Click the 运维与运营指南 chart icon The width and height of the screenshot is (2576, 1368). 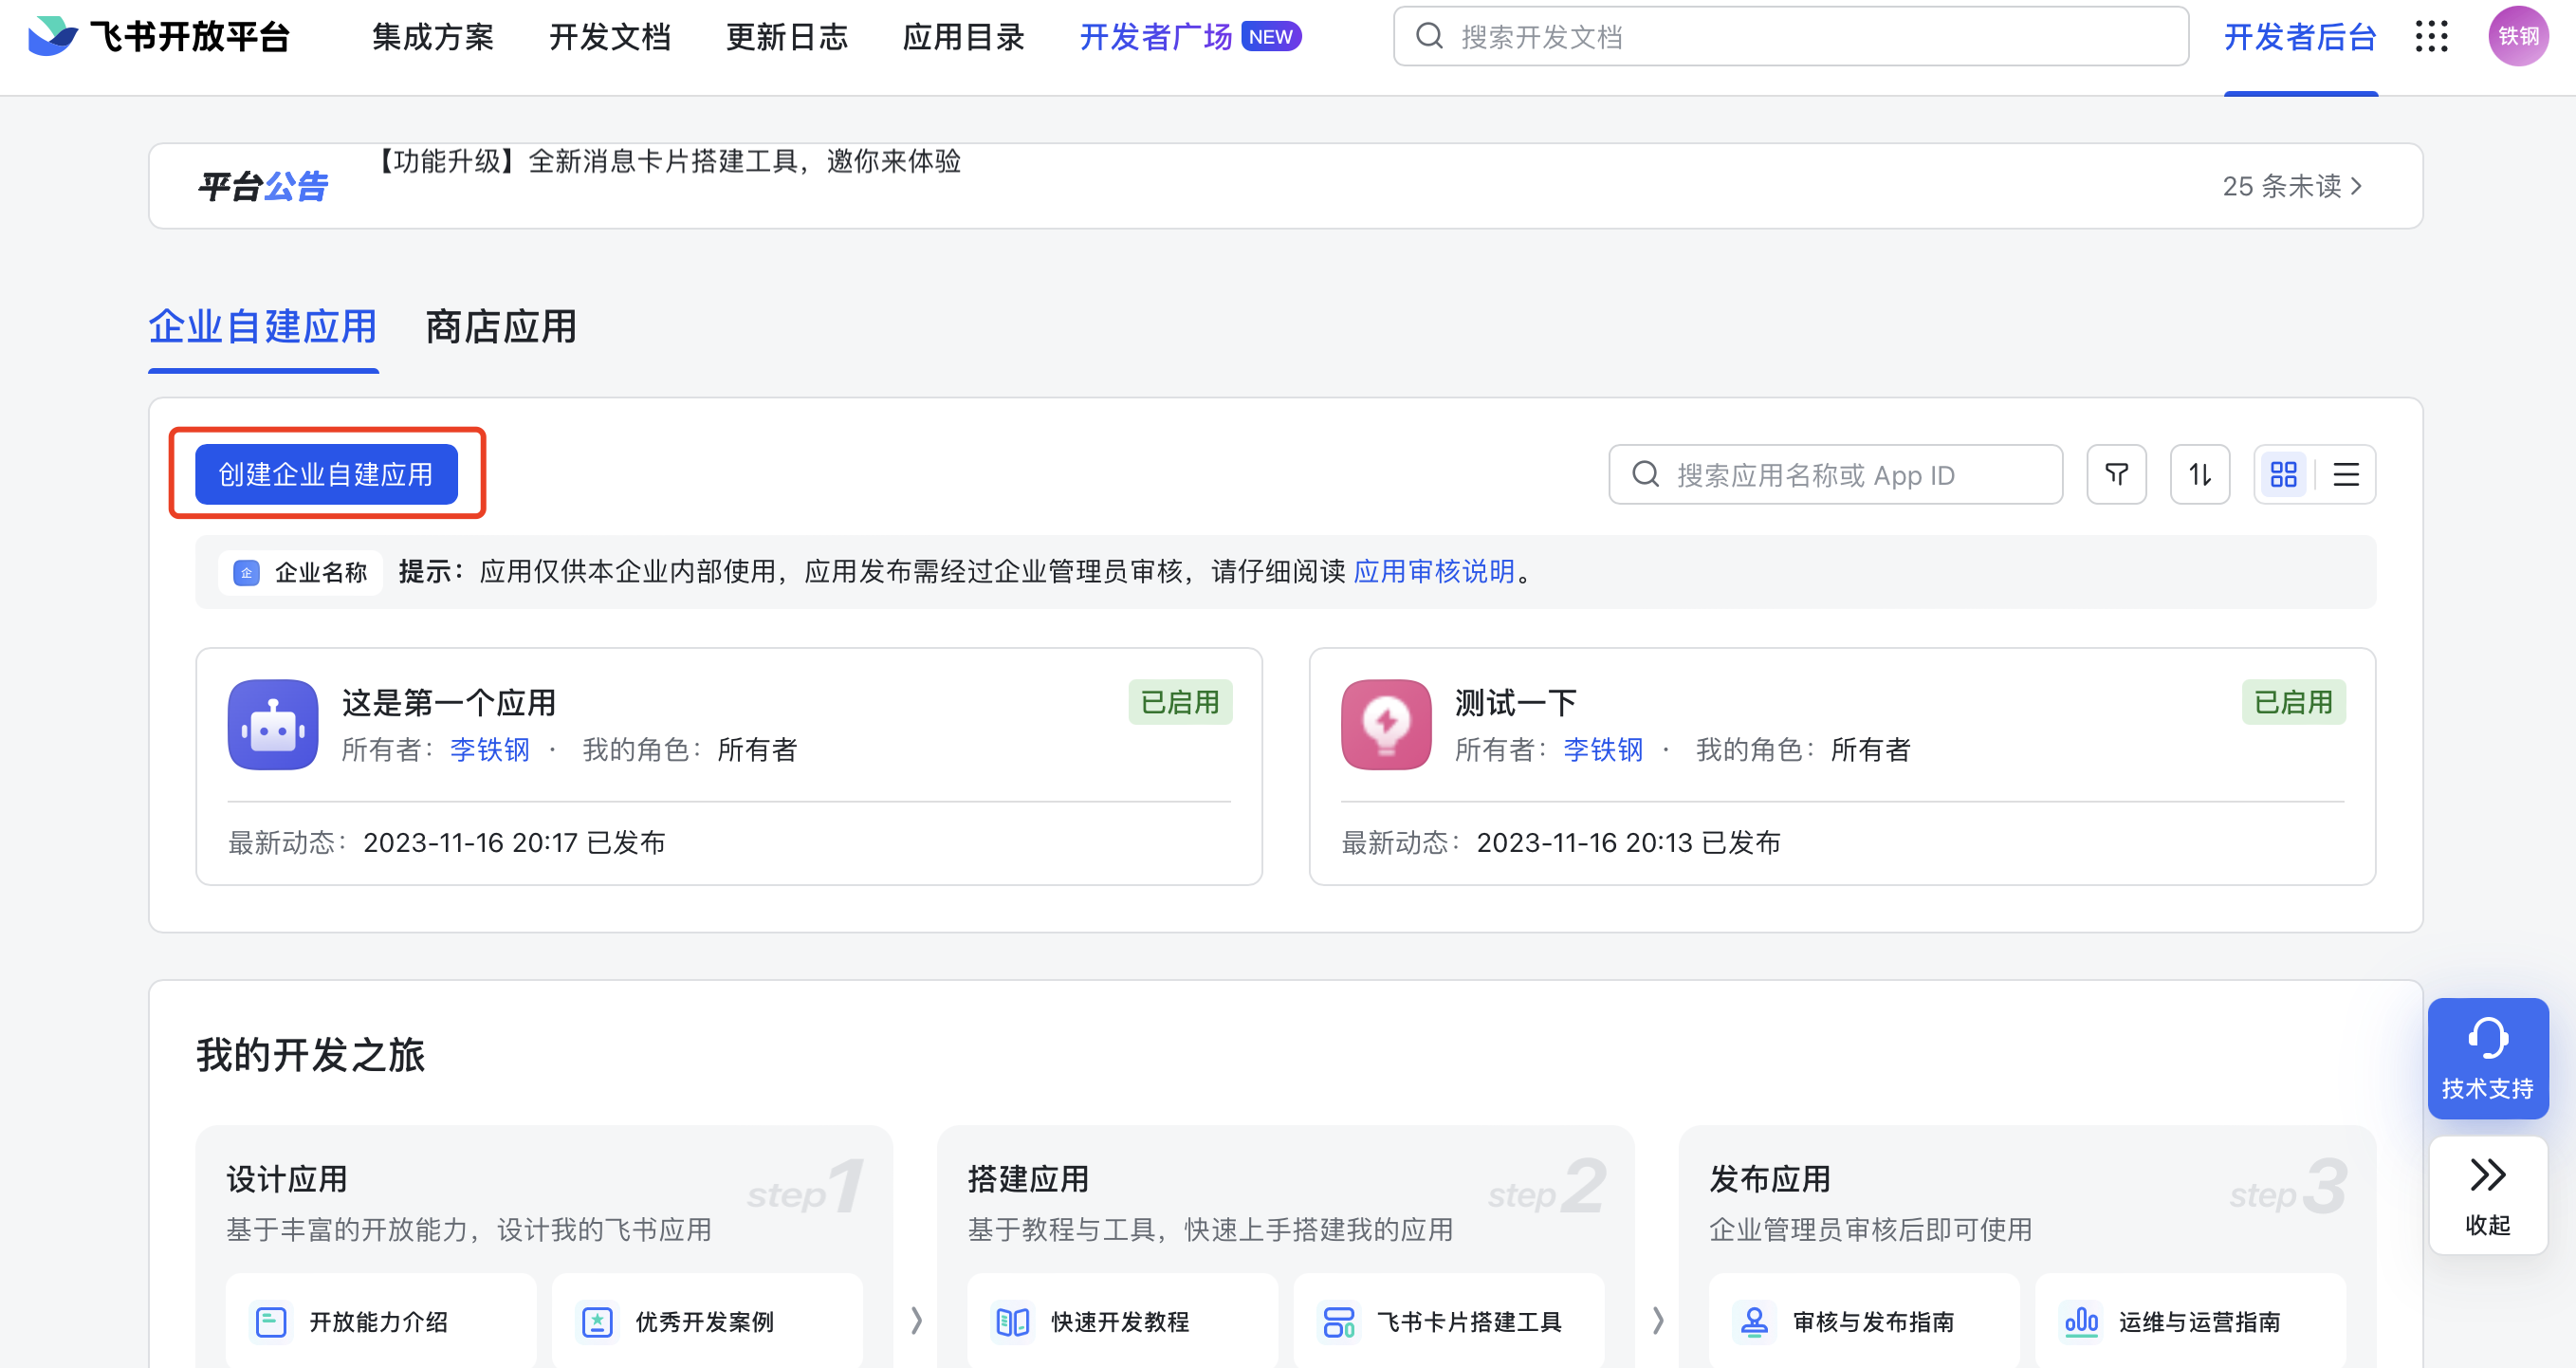pos(2080,1322)
